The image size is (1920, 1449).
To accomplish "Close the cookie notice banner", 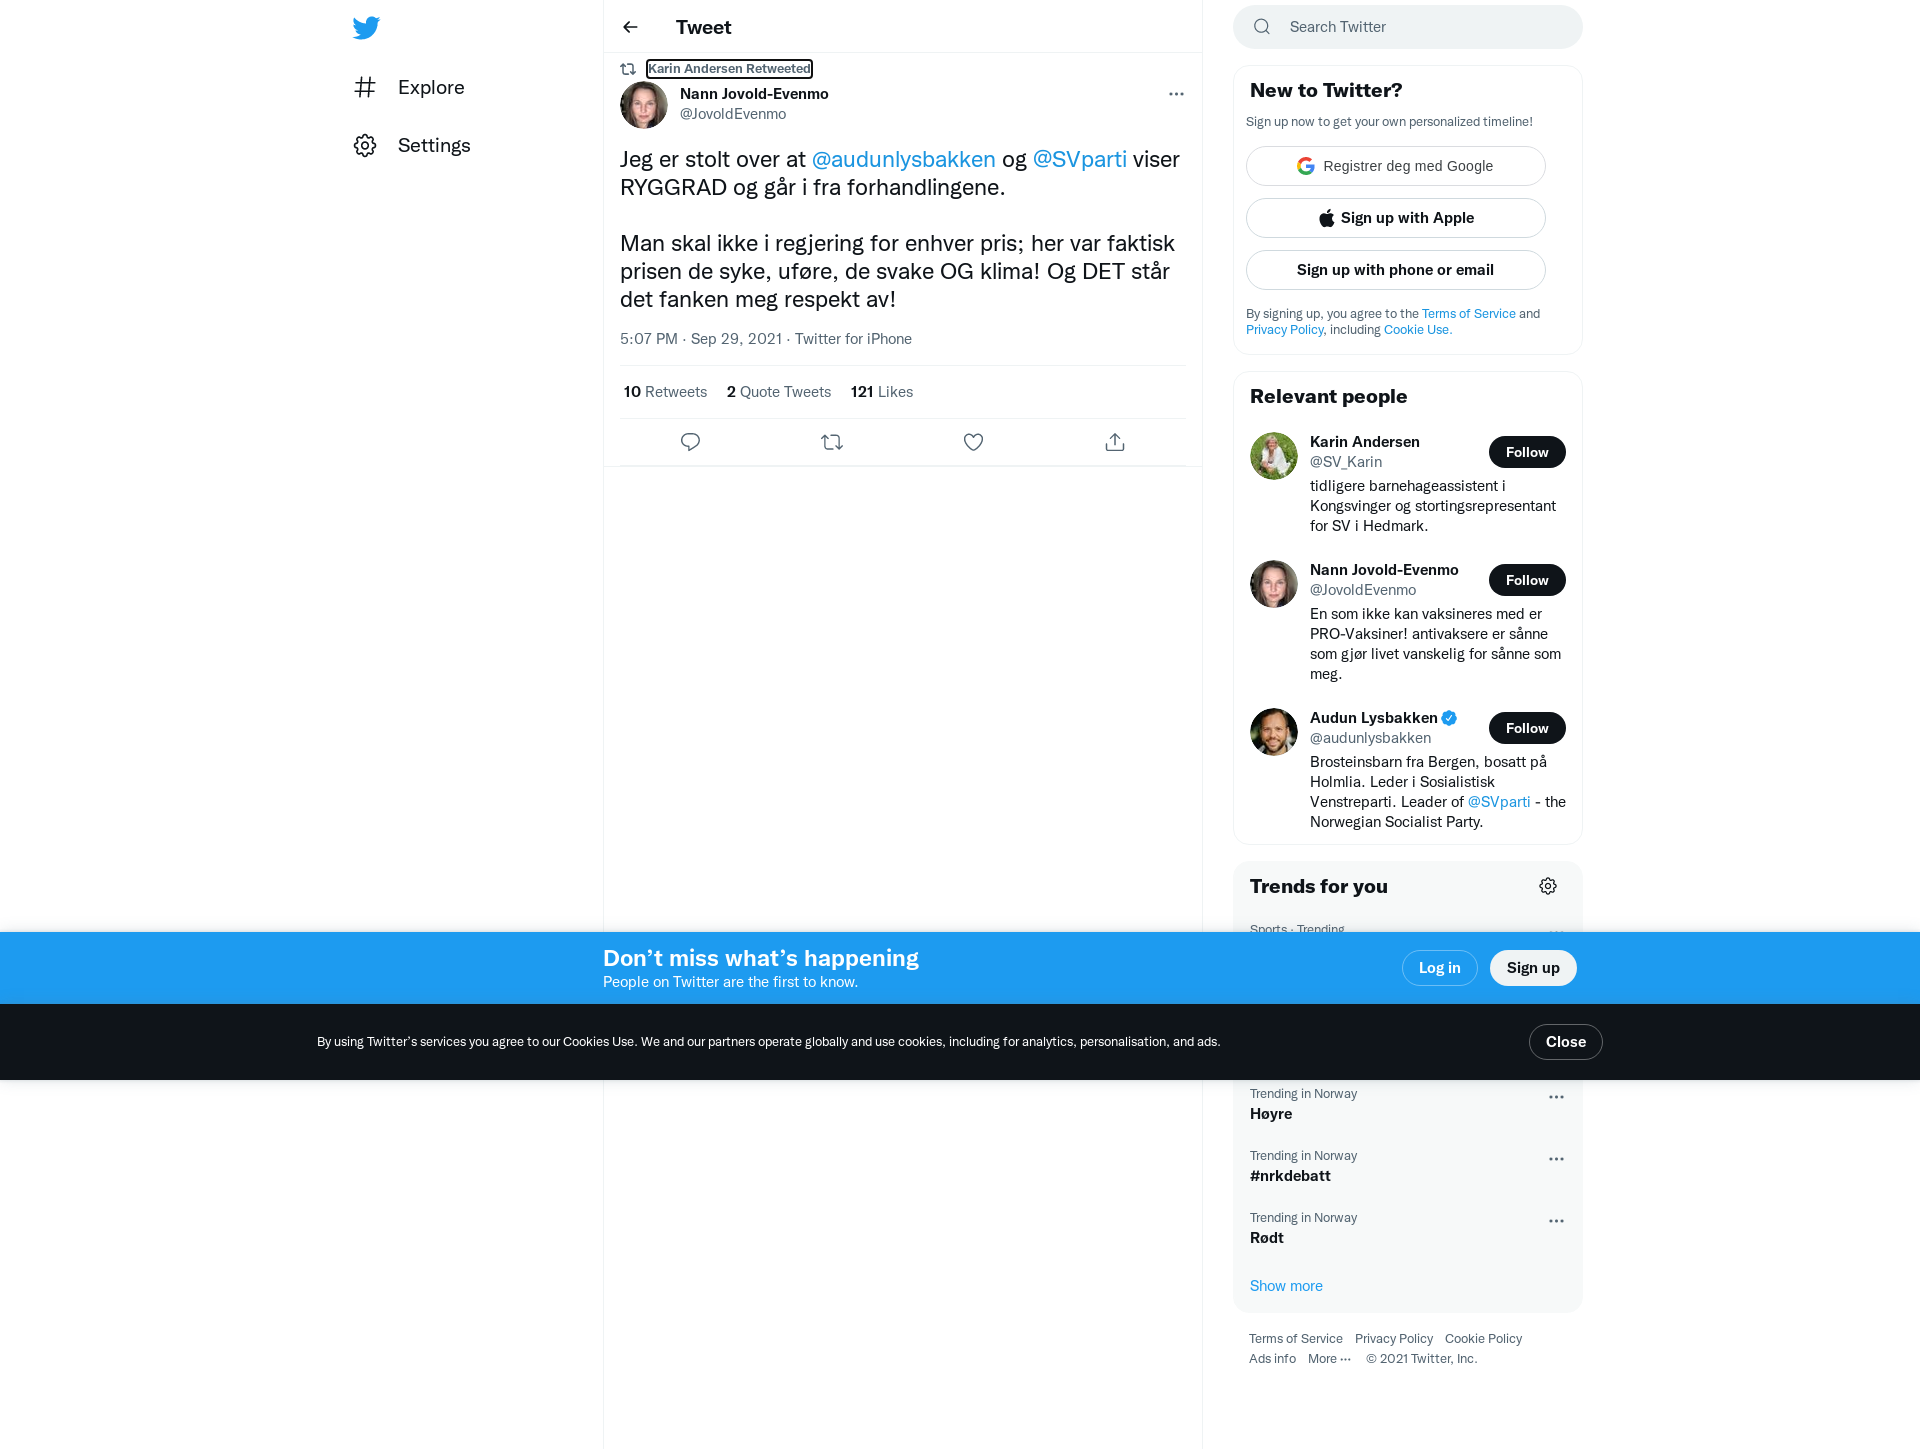I will (x=1565, y=1042).
